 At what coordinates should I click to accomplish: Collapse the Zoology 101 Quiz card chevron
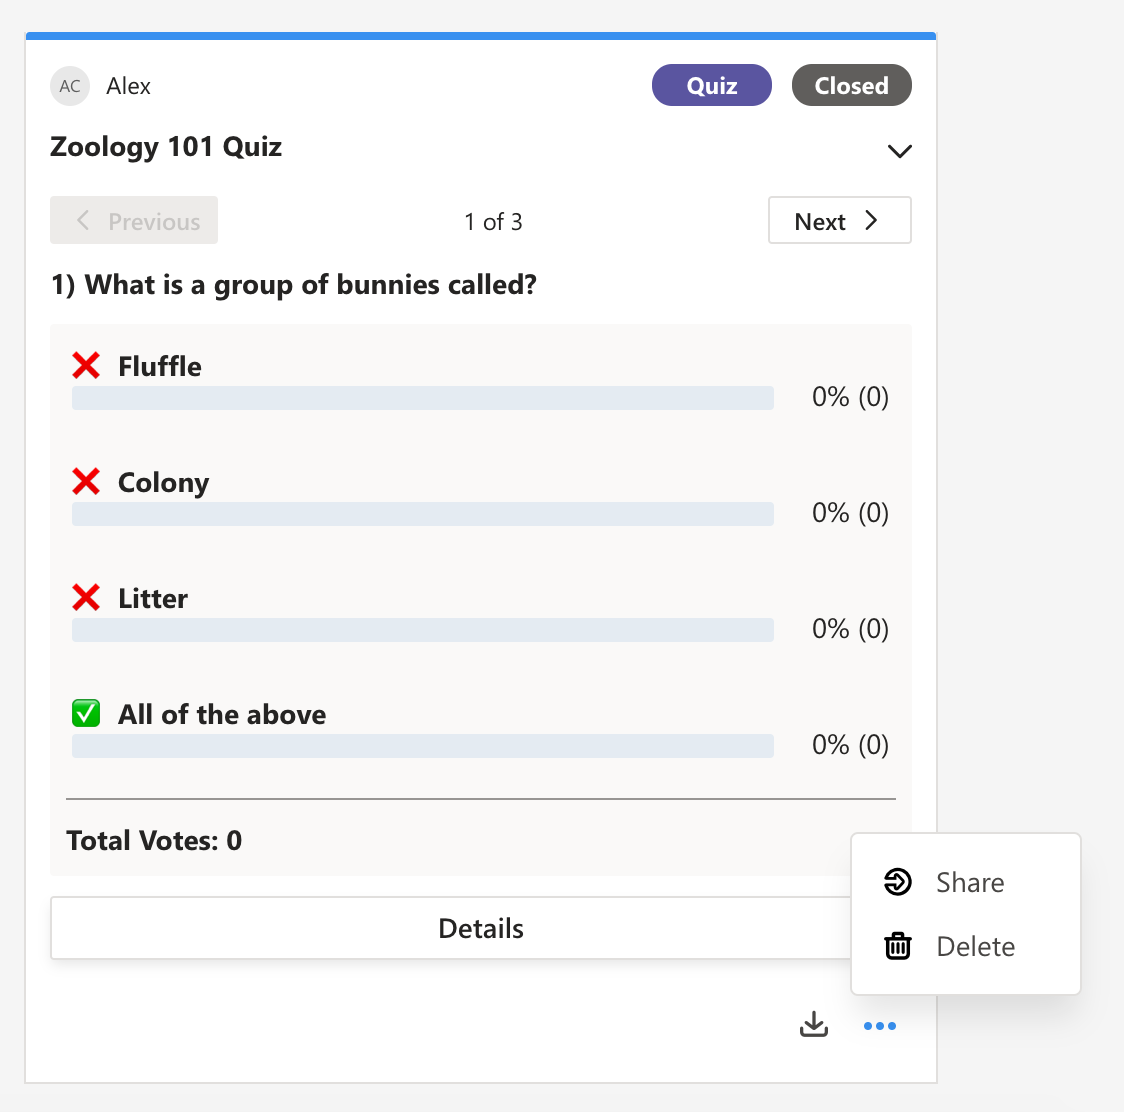(x=899, y=151)
